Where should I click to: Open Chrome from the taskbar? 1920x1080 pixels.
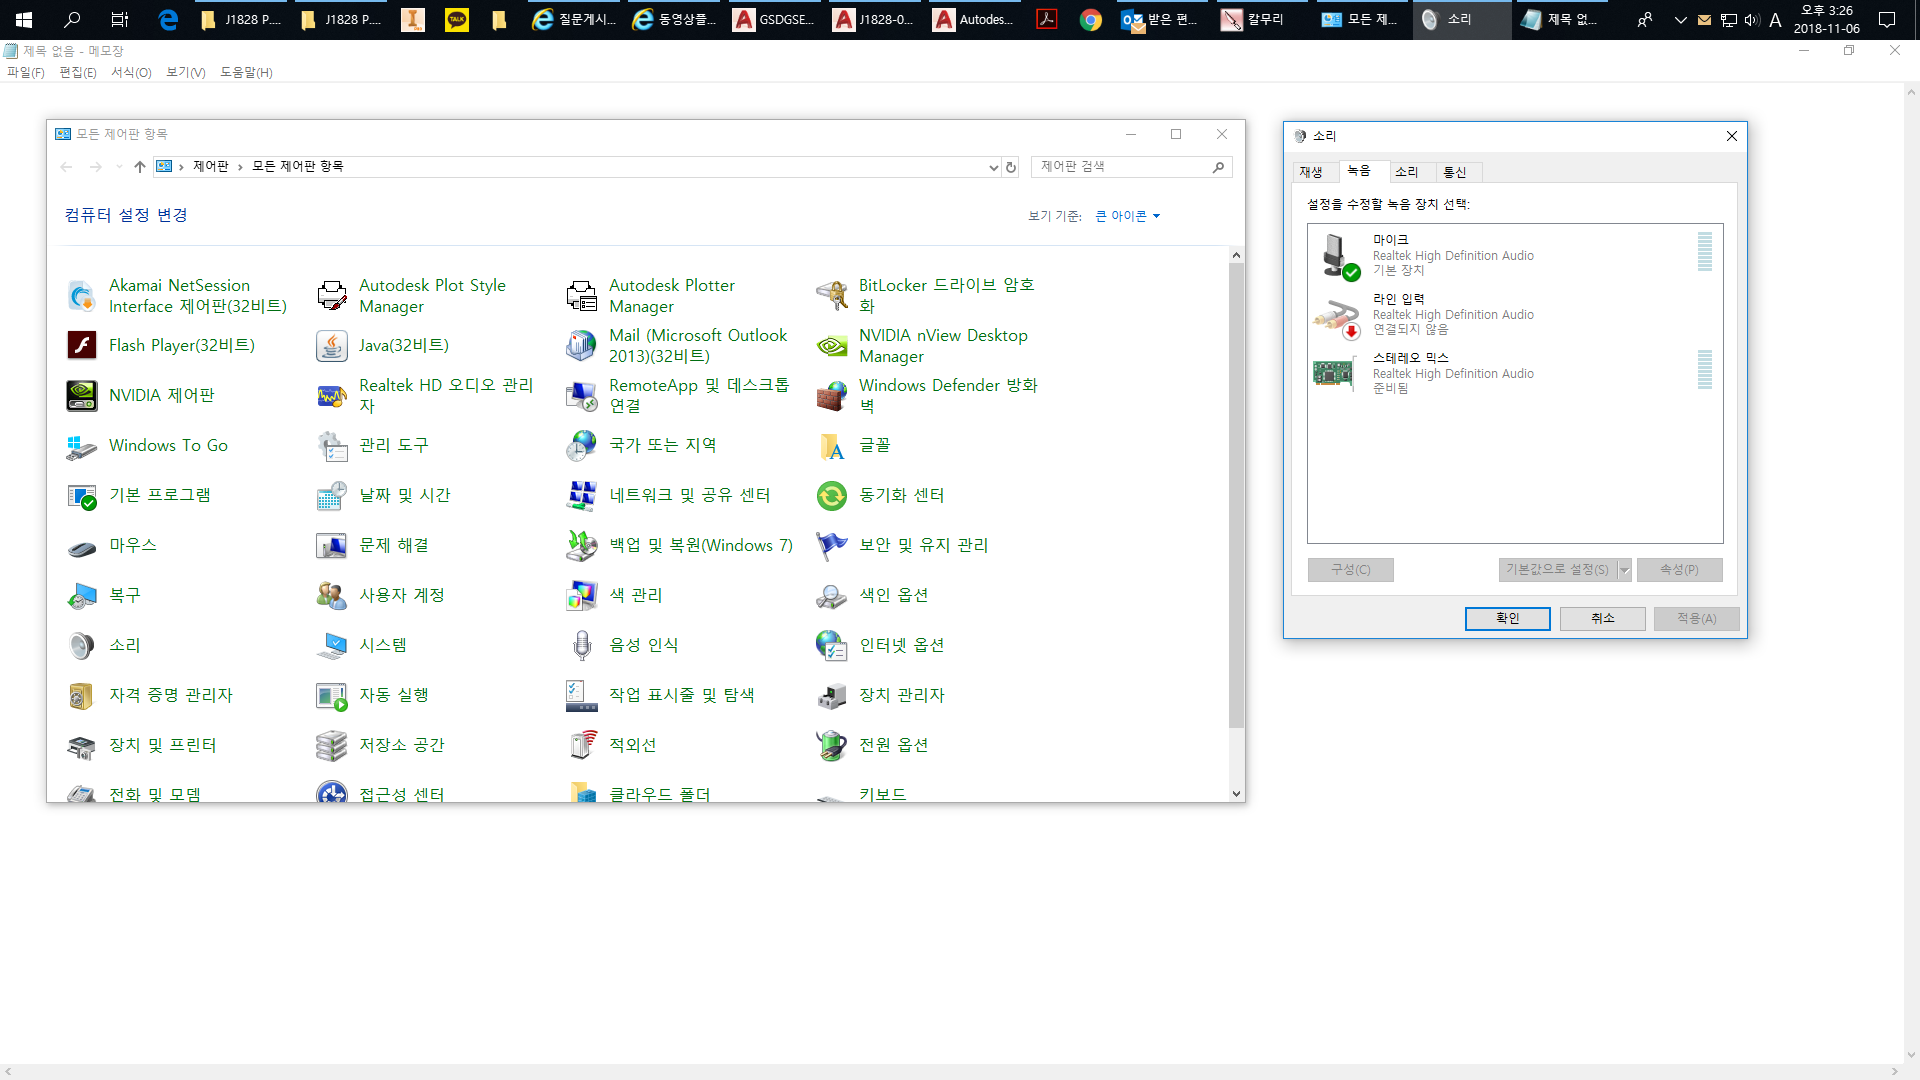pos(1091,19)
